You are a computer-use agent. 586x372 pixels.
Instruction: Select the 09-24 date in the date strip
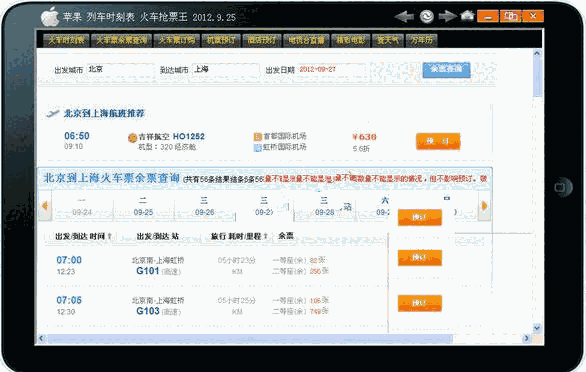click(82, 207)
